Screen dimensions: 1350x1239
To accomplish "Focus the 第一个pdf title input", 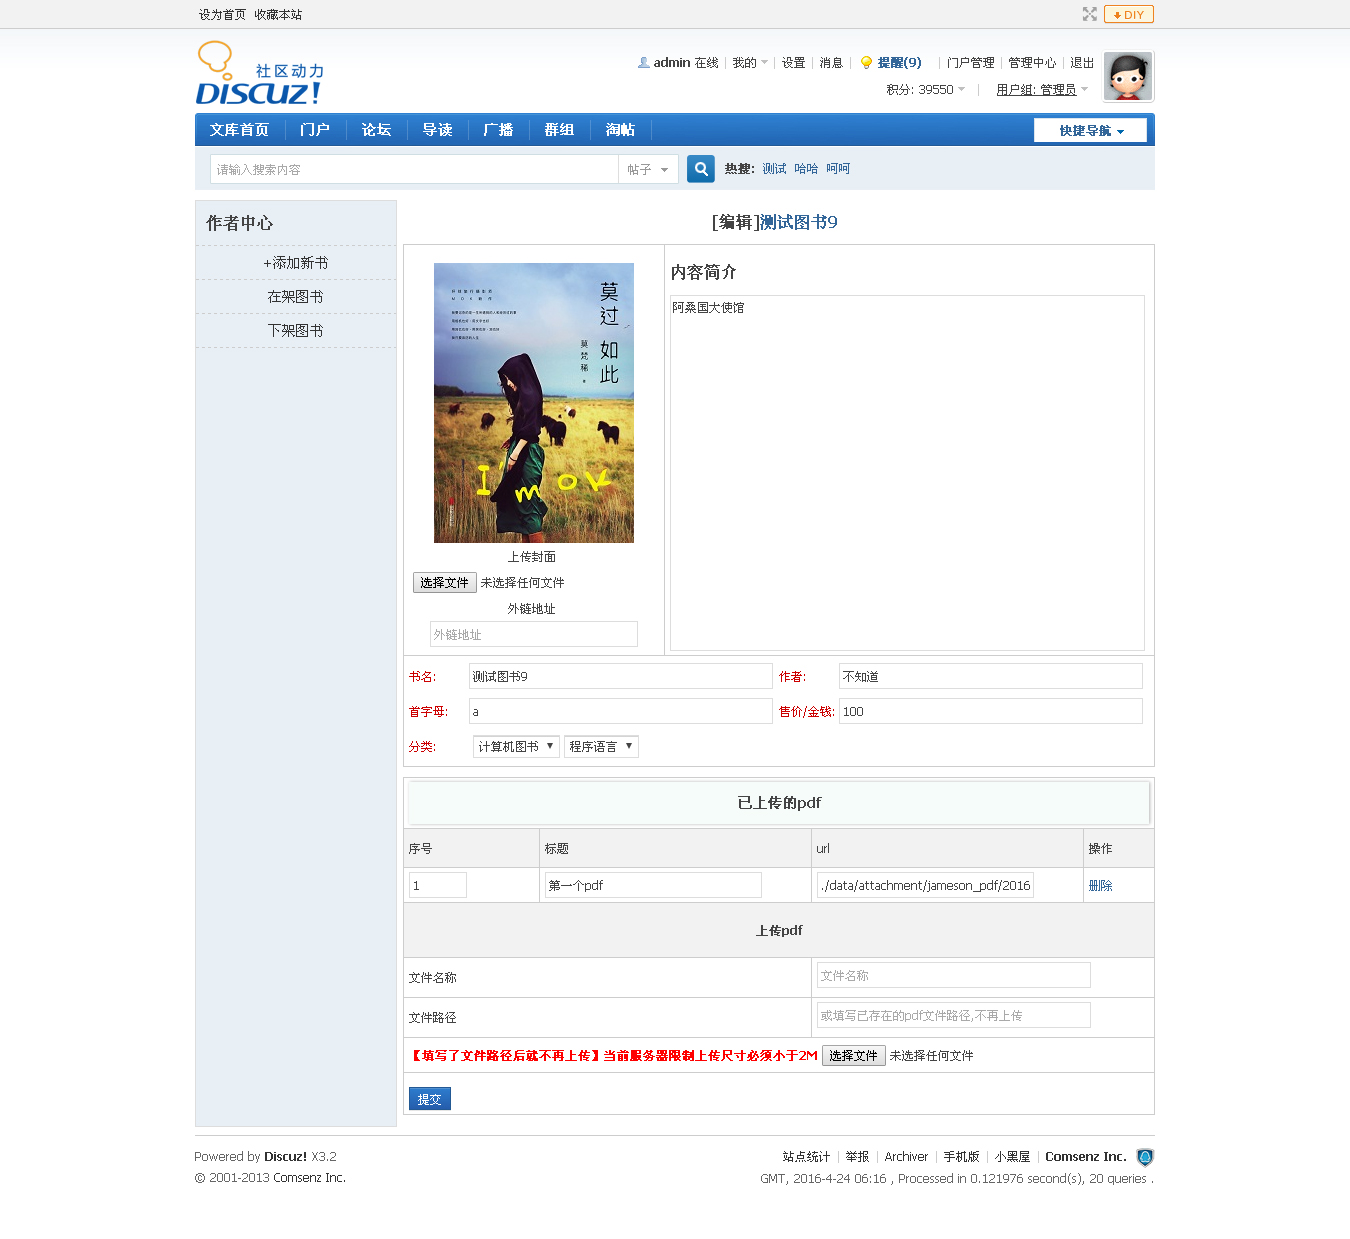I will click(x=653, y=885).
